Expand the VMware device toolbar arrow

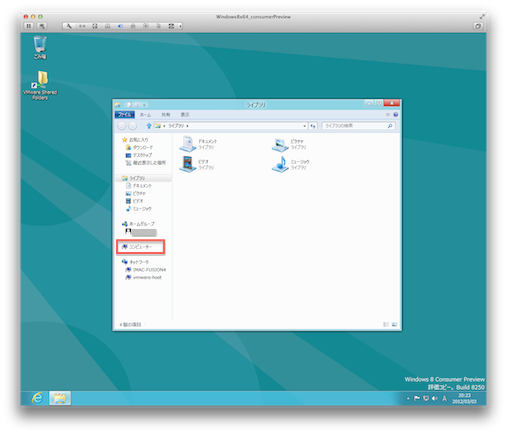pos(180,26)
